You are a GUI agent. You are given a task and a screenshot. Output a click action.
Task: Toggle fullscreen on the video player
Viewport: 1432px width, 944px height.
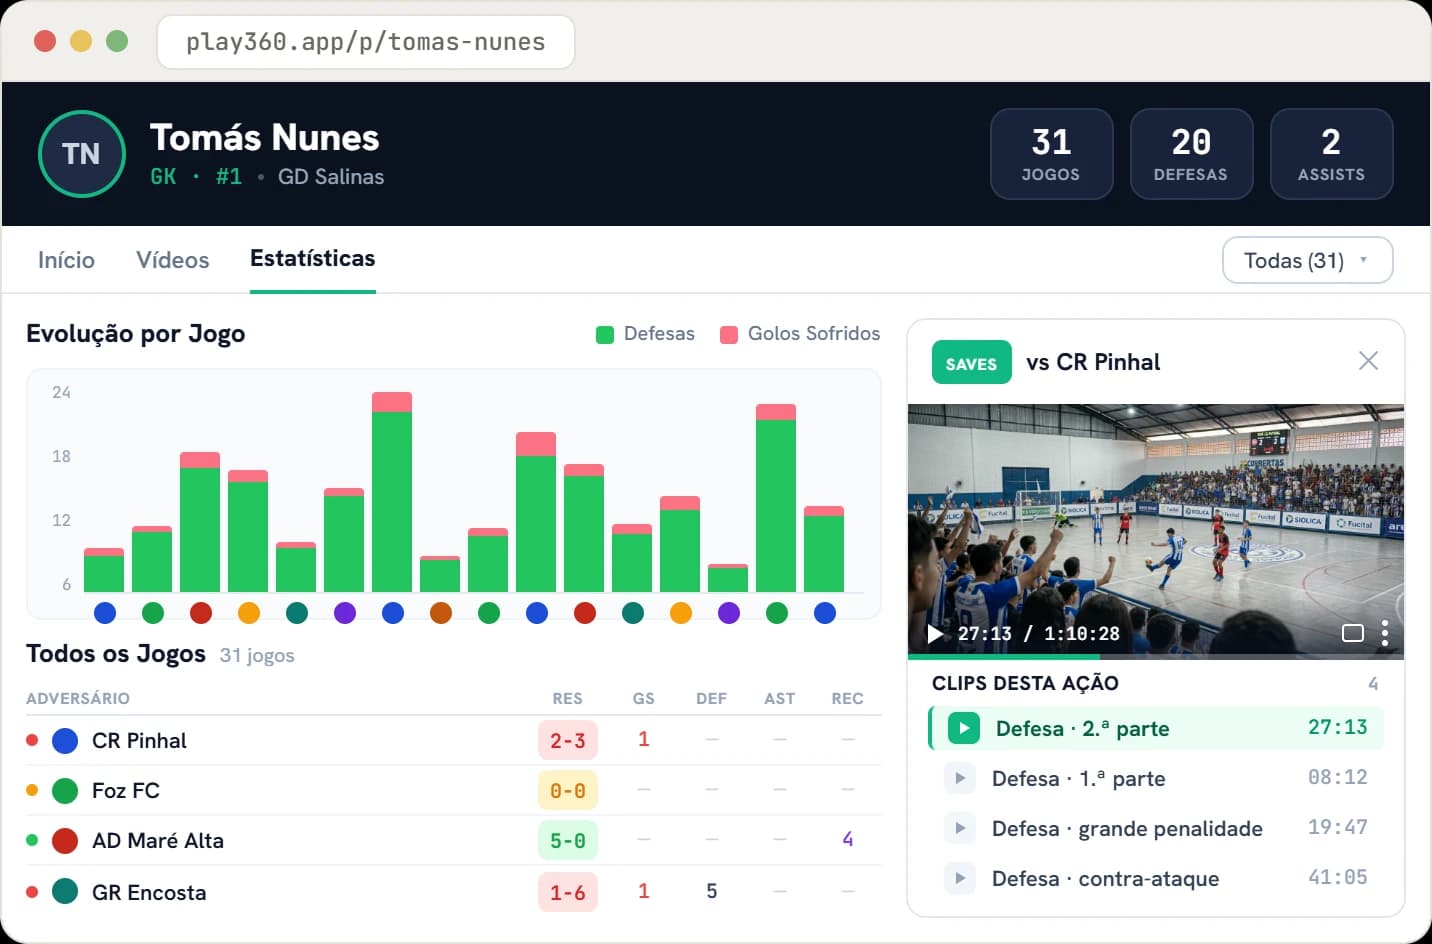point(1352,633)
